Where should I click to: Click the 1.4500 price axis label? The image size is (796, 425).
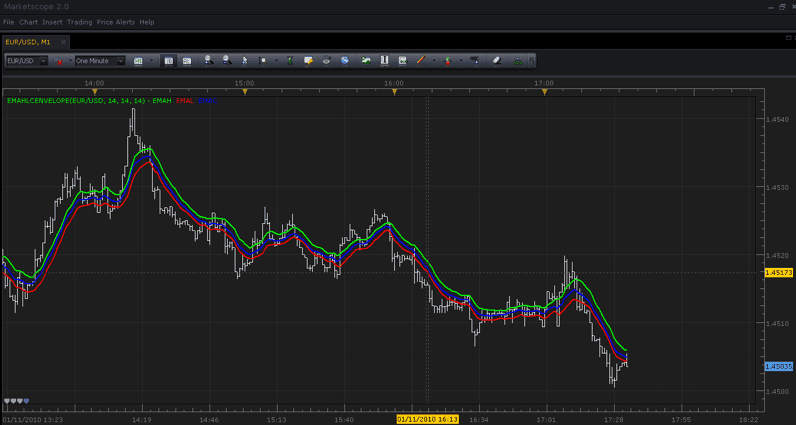tap(778, 391)
